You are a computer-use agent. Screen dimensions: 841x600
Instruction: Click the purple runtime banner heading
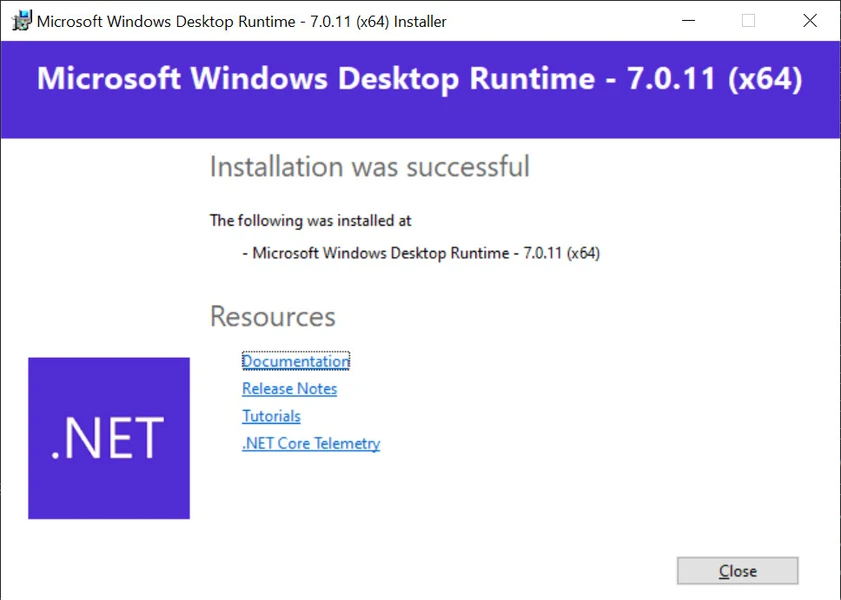tap(420, 79)
